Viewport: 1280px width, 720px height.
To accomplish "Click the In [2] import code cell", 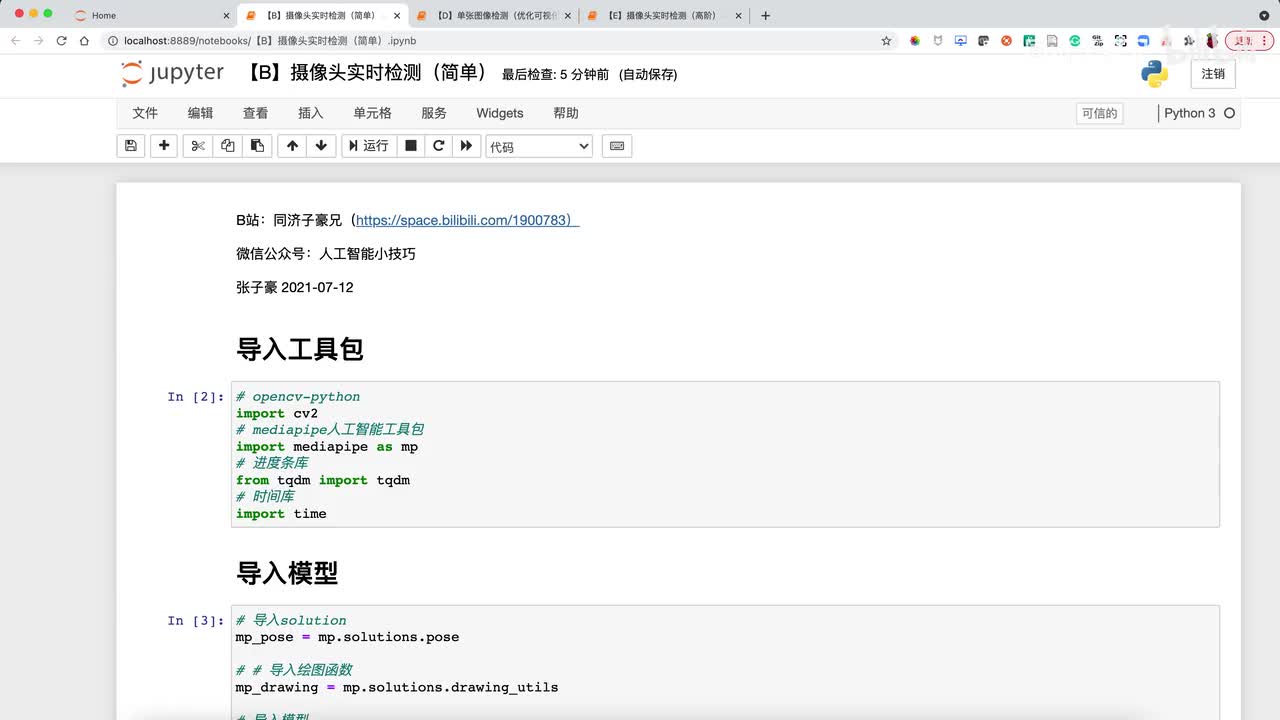I will 725,454.
